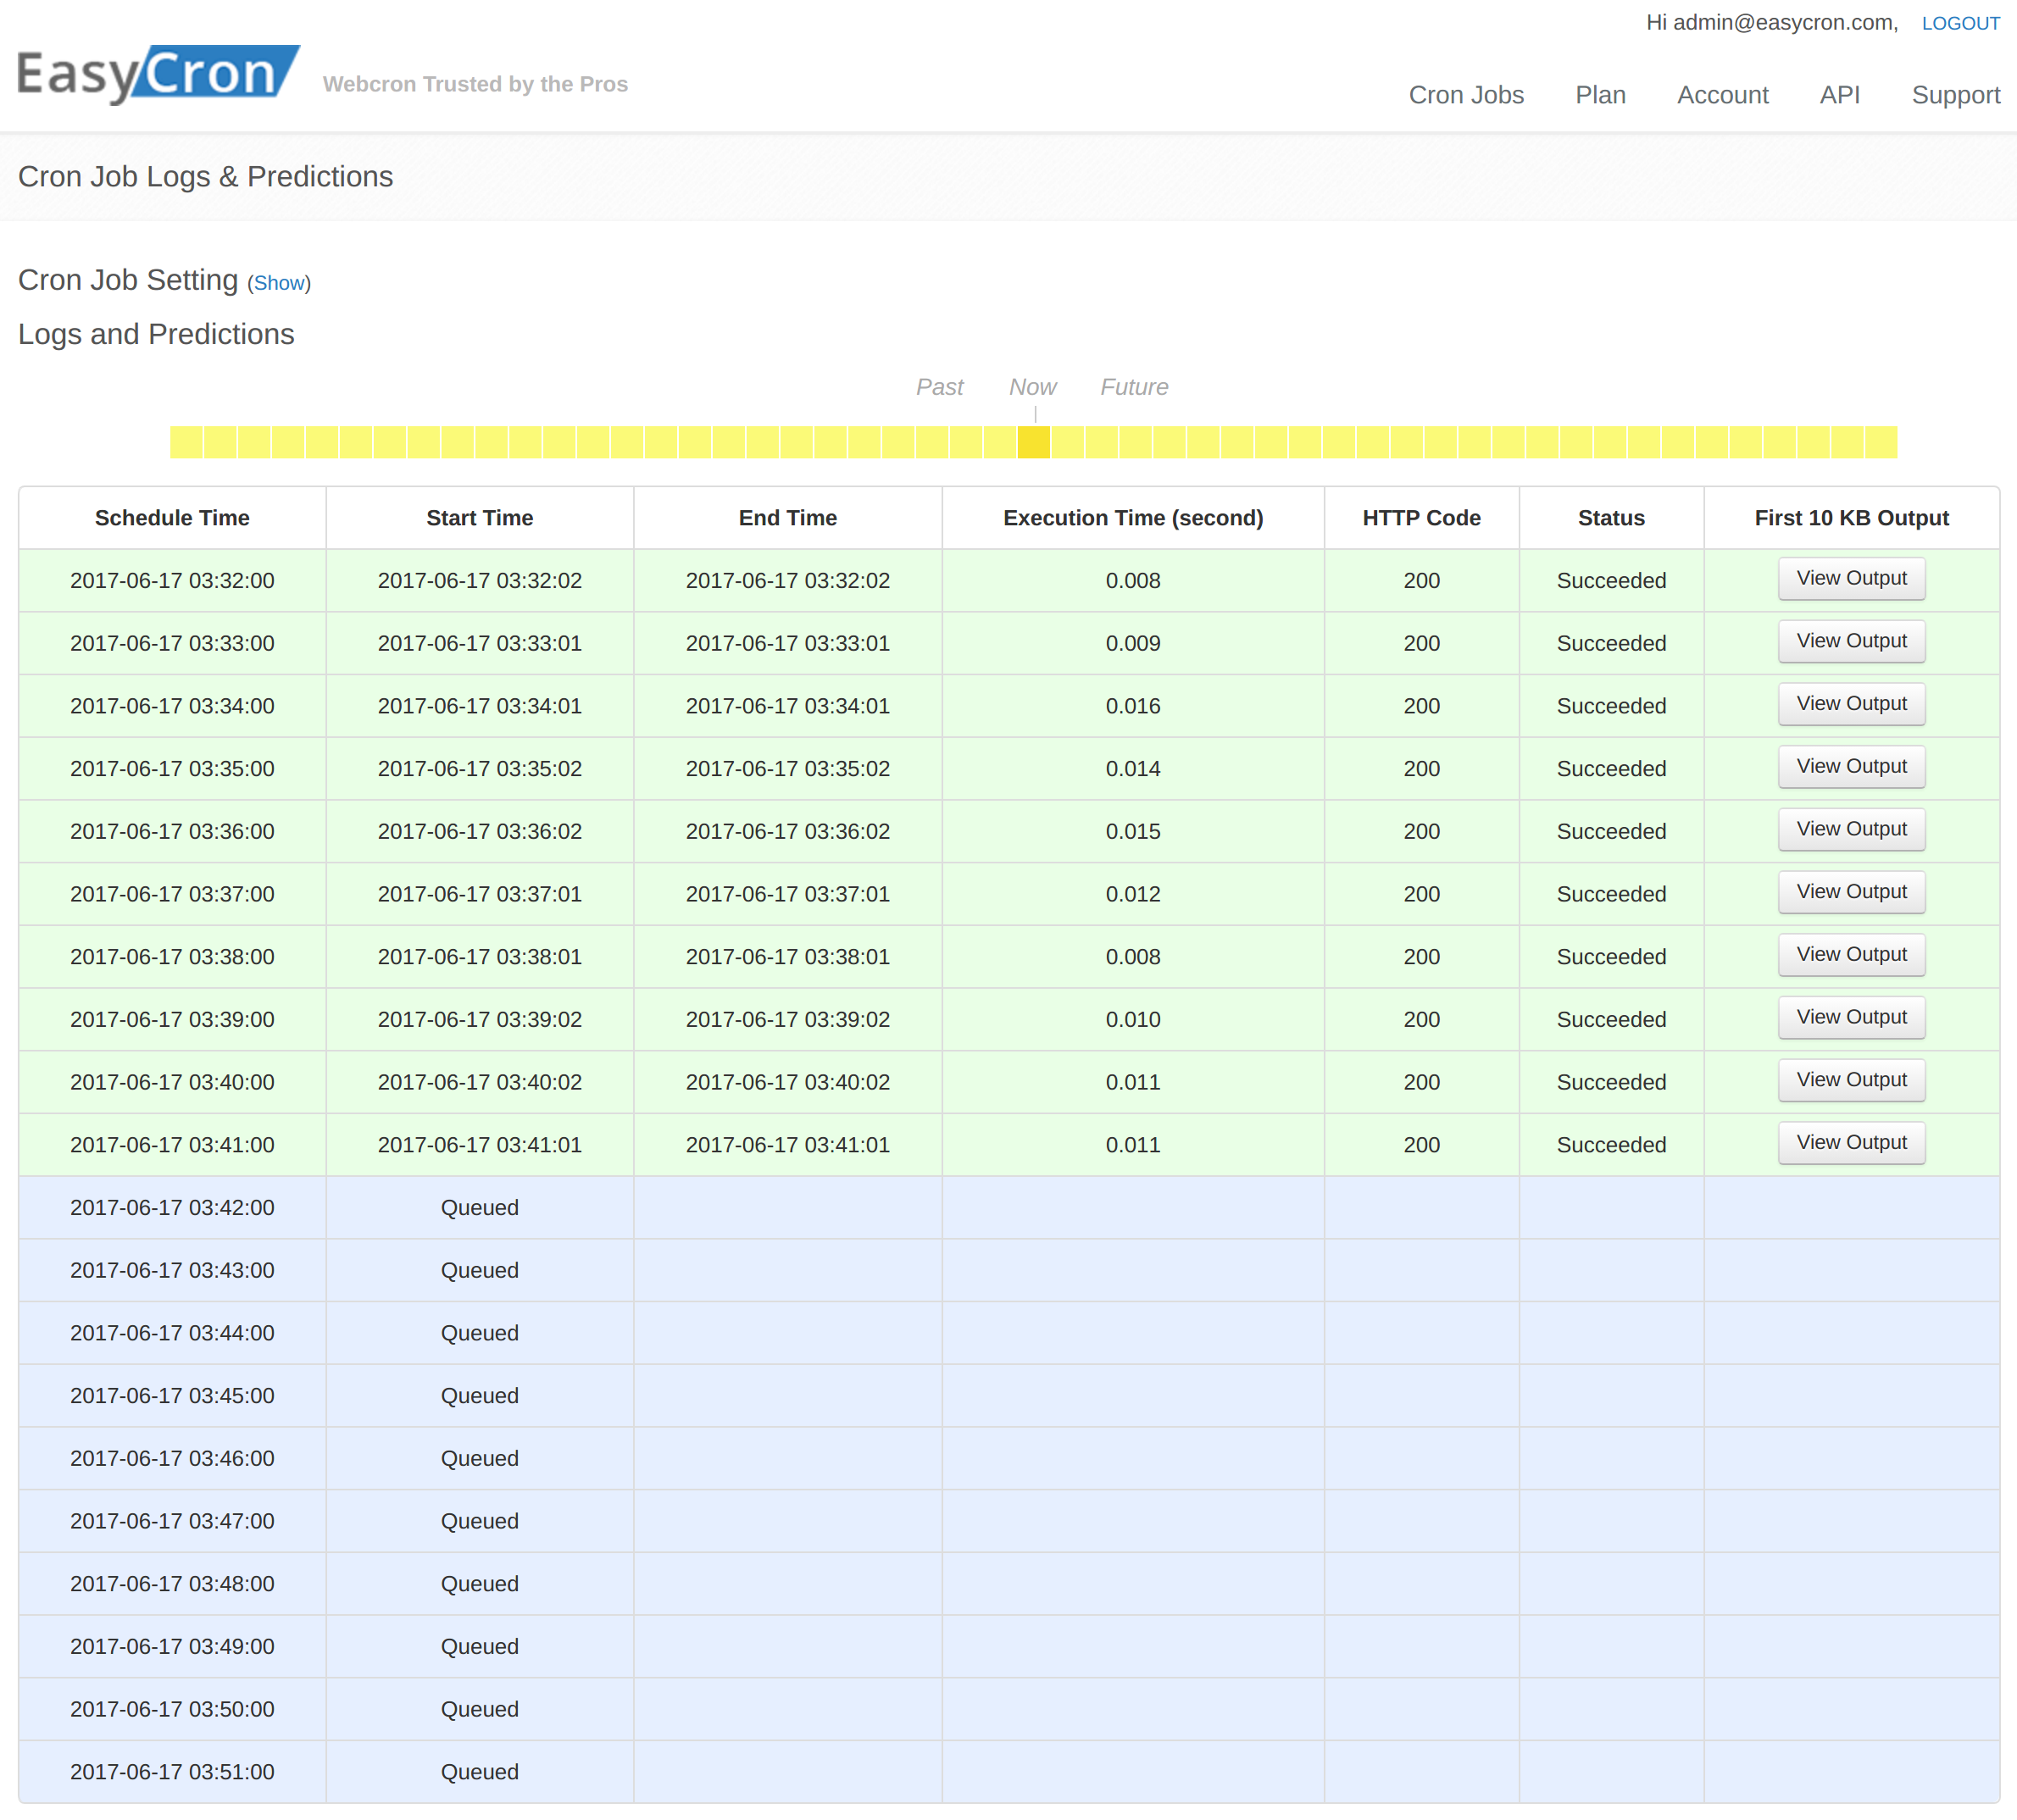View Output for 03:39:00 schedule
The width and height of the screenshot is (2017, 1820).
(1851, 1018)
